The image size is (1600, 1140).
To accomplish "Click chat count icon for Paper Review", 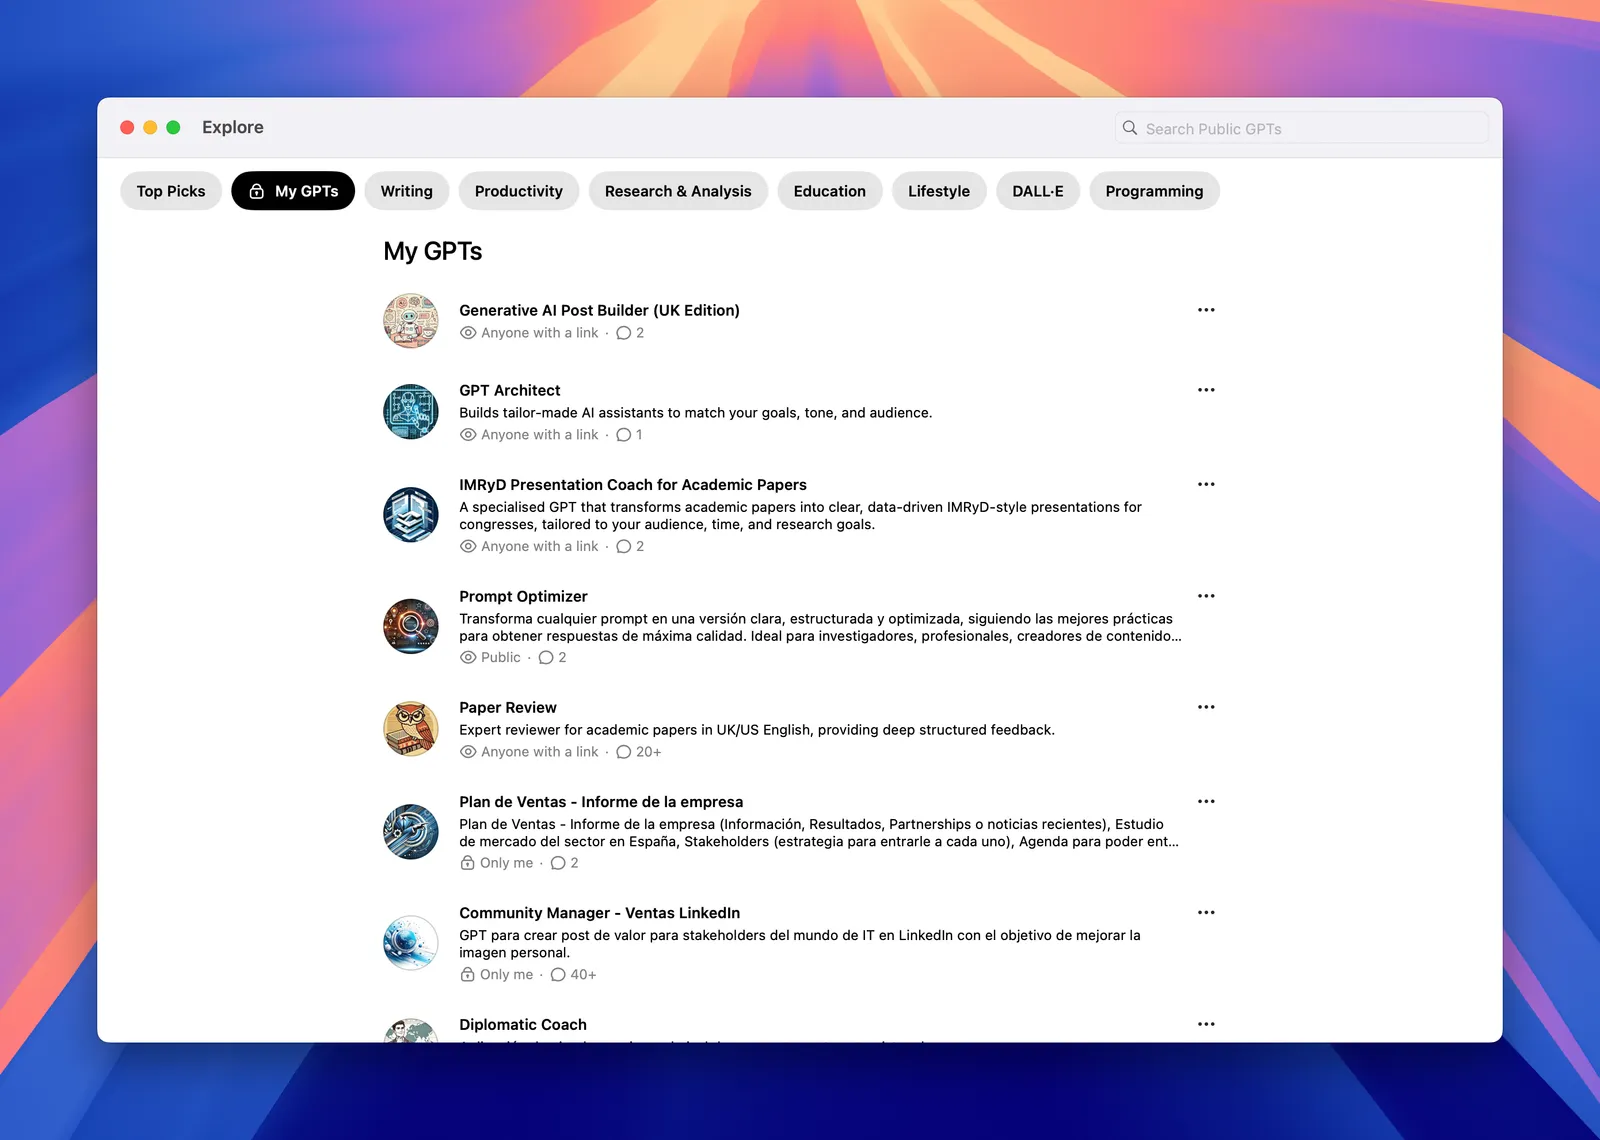I will [x=624, y=752].
